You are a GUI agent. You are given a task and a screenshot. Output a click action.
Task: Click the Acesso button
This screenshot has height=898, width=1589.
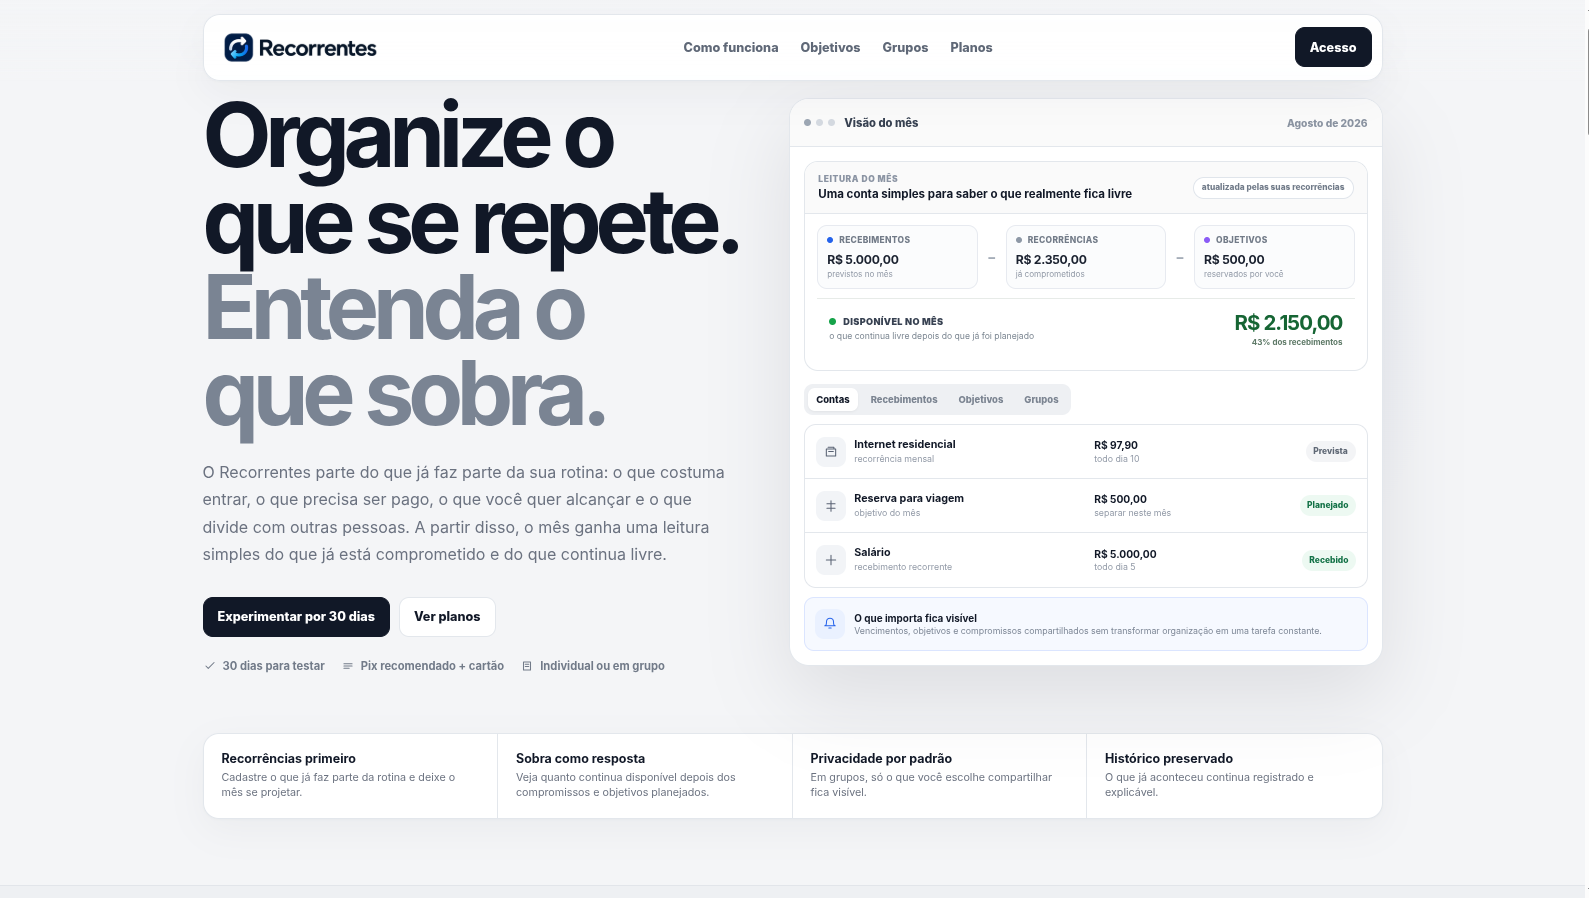pyautogui.click(x=1333, y=47)
